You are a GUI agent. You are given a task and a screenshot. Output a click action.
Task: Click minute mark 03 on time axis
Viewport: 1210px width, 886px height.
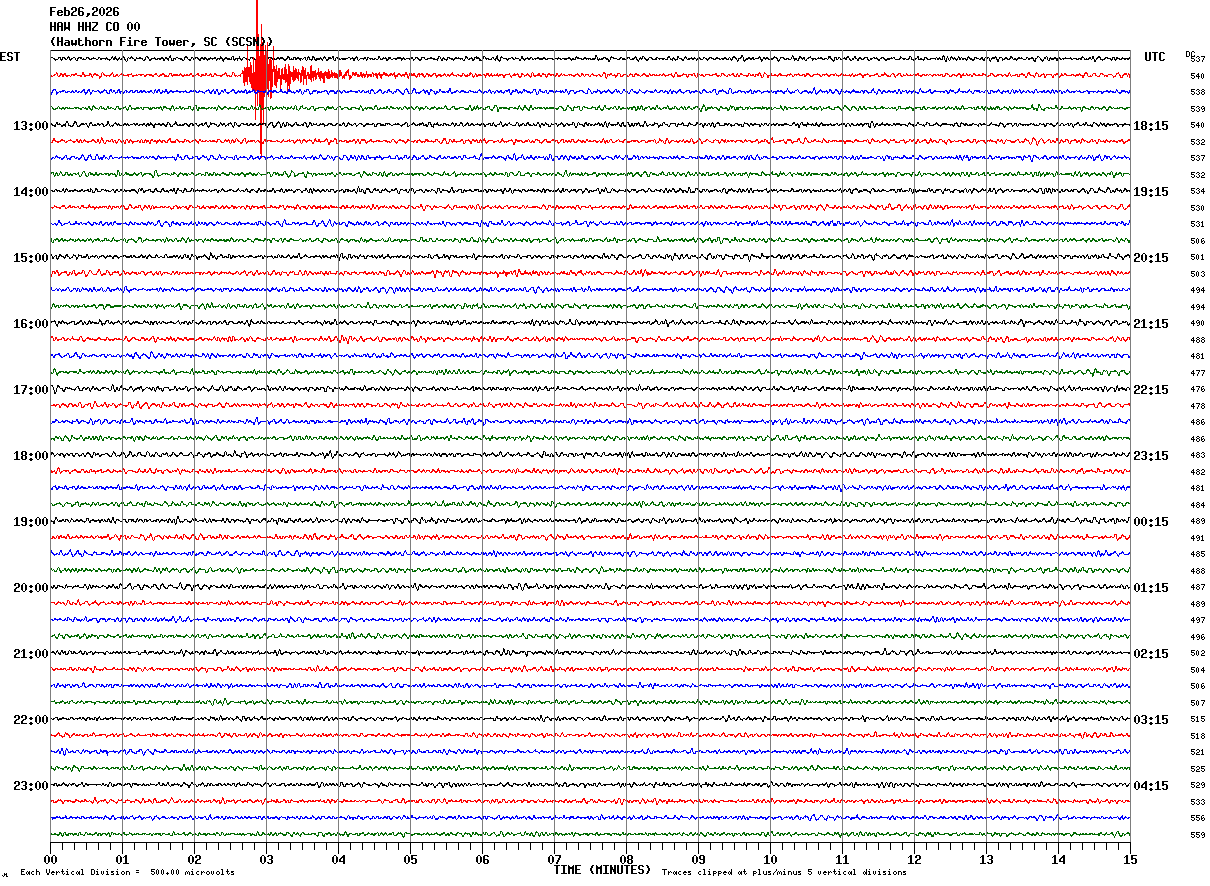tap(267, 859)
